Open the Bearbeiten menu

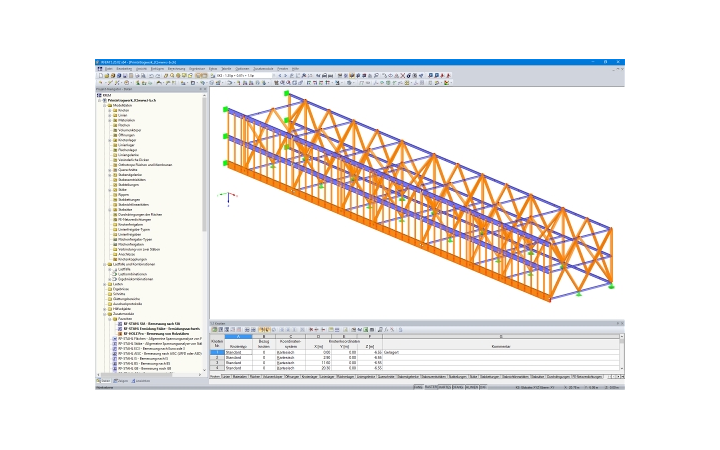tap(124, 69)
